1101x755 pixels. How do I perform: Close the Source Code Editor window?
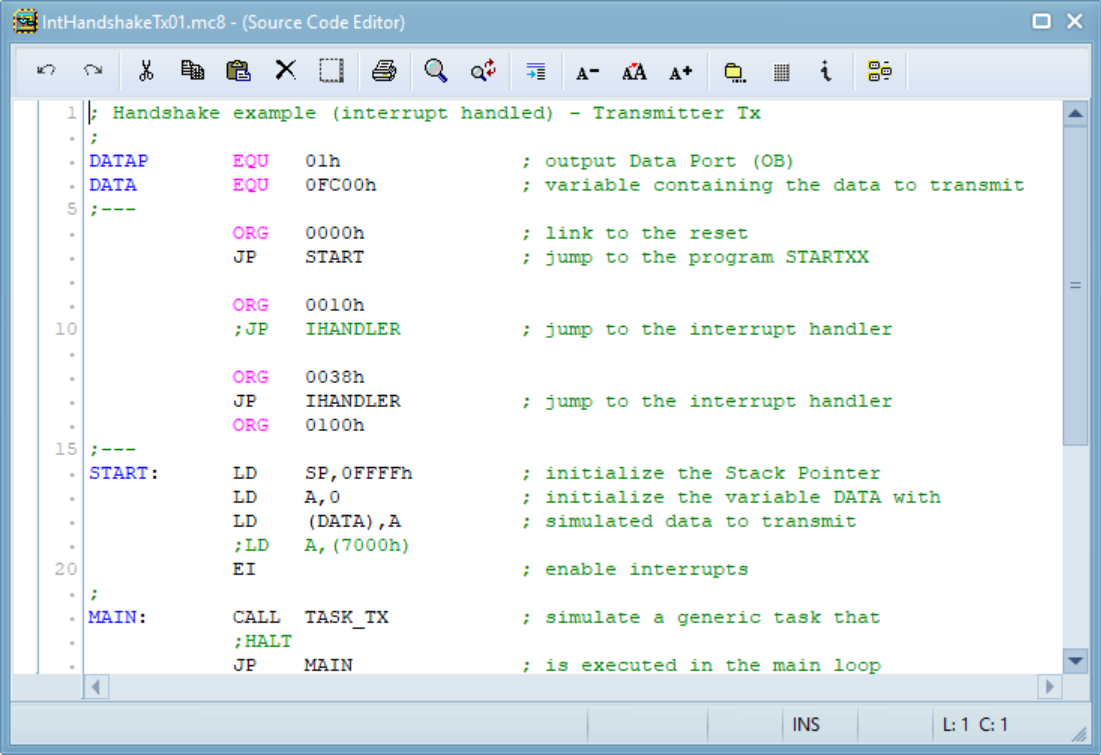(1075, 21)
